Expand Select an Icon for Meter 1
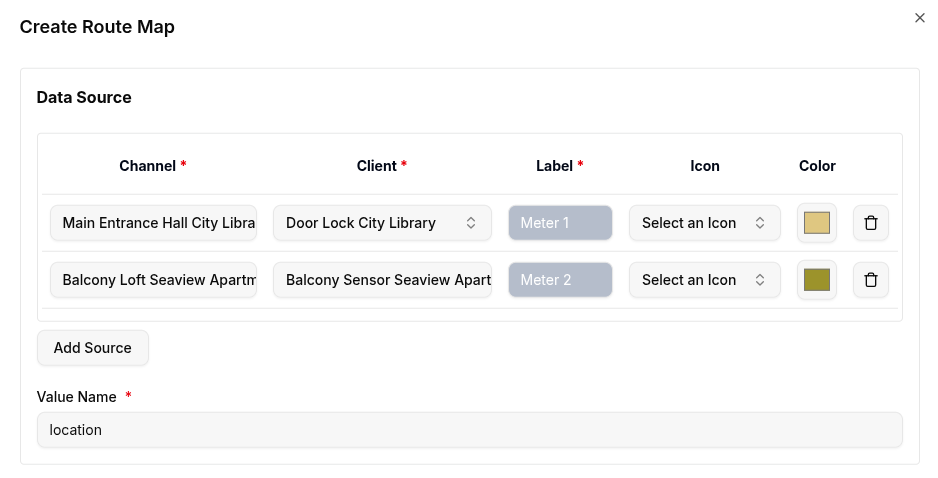 704,223
